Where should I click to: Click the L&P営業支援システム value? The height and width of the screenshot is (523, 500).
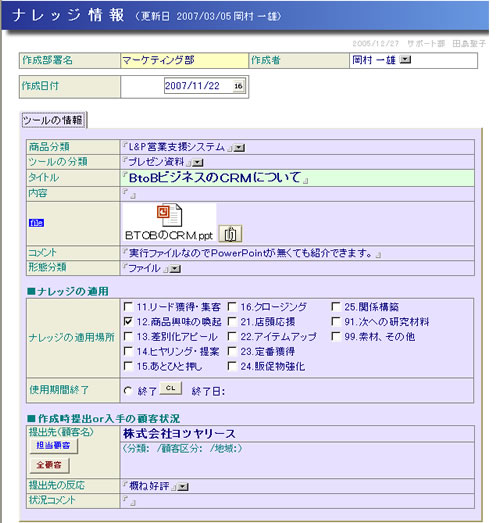(176, 147)
